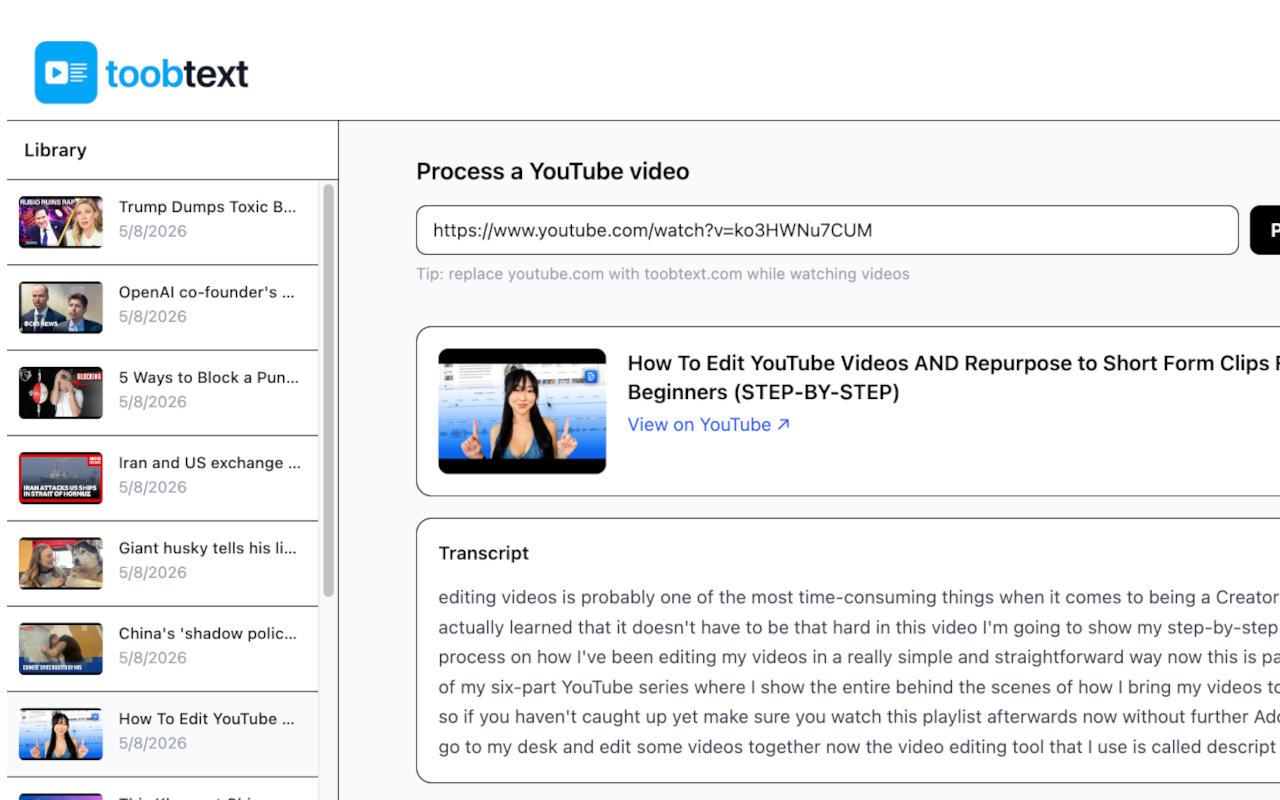1280x800 pixels.
Task: Click the video title How To Edit YouTube Videos
Action: click(953, 378)
